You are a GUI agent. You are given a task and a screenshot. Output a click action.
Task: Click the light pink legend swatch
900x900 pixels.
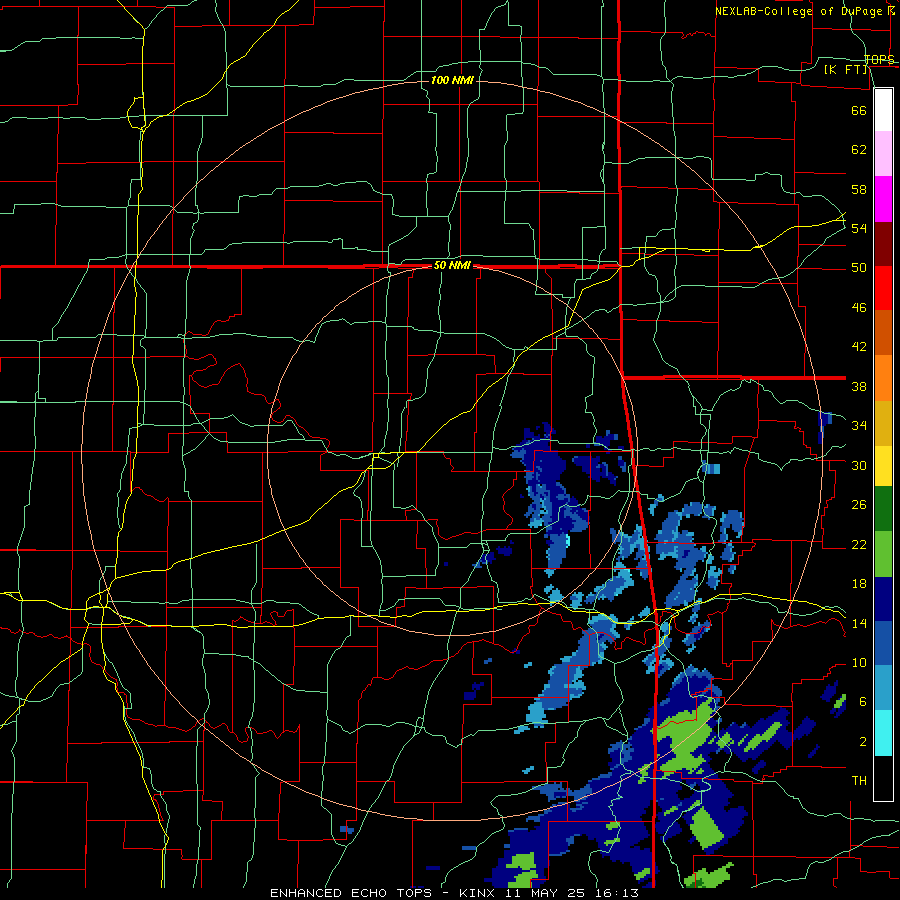click(x=883, y=154)
